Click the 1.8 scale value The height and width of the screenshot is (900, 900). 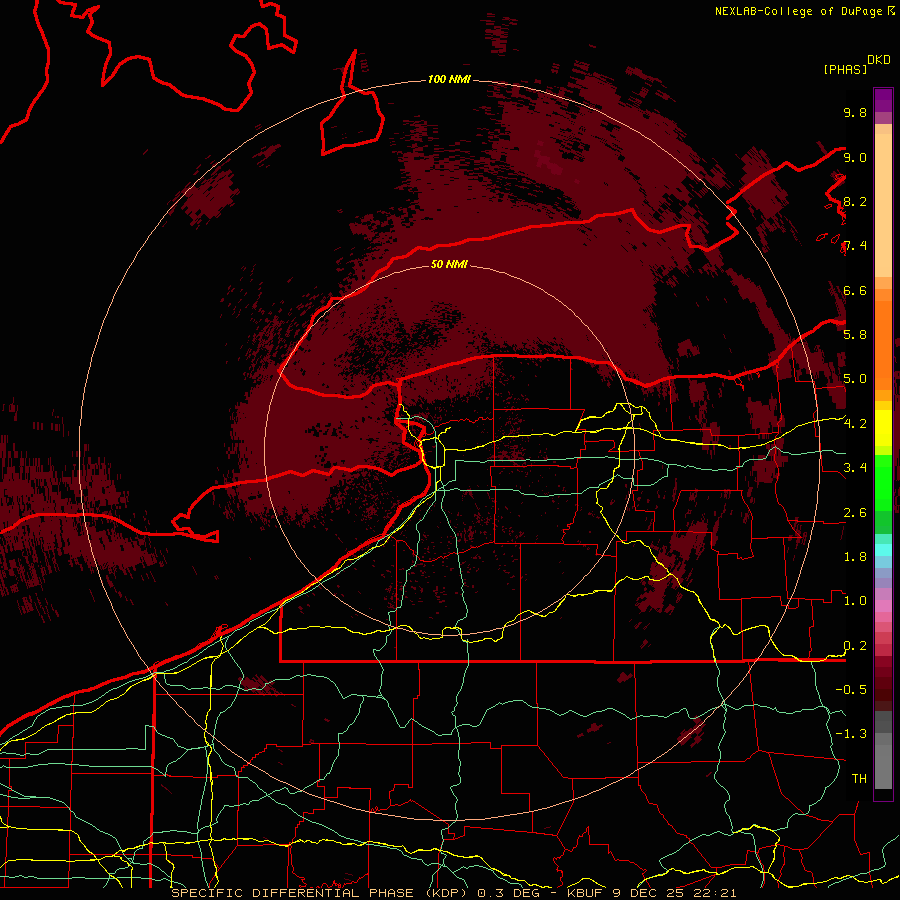[855, 557]
